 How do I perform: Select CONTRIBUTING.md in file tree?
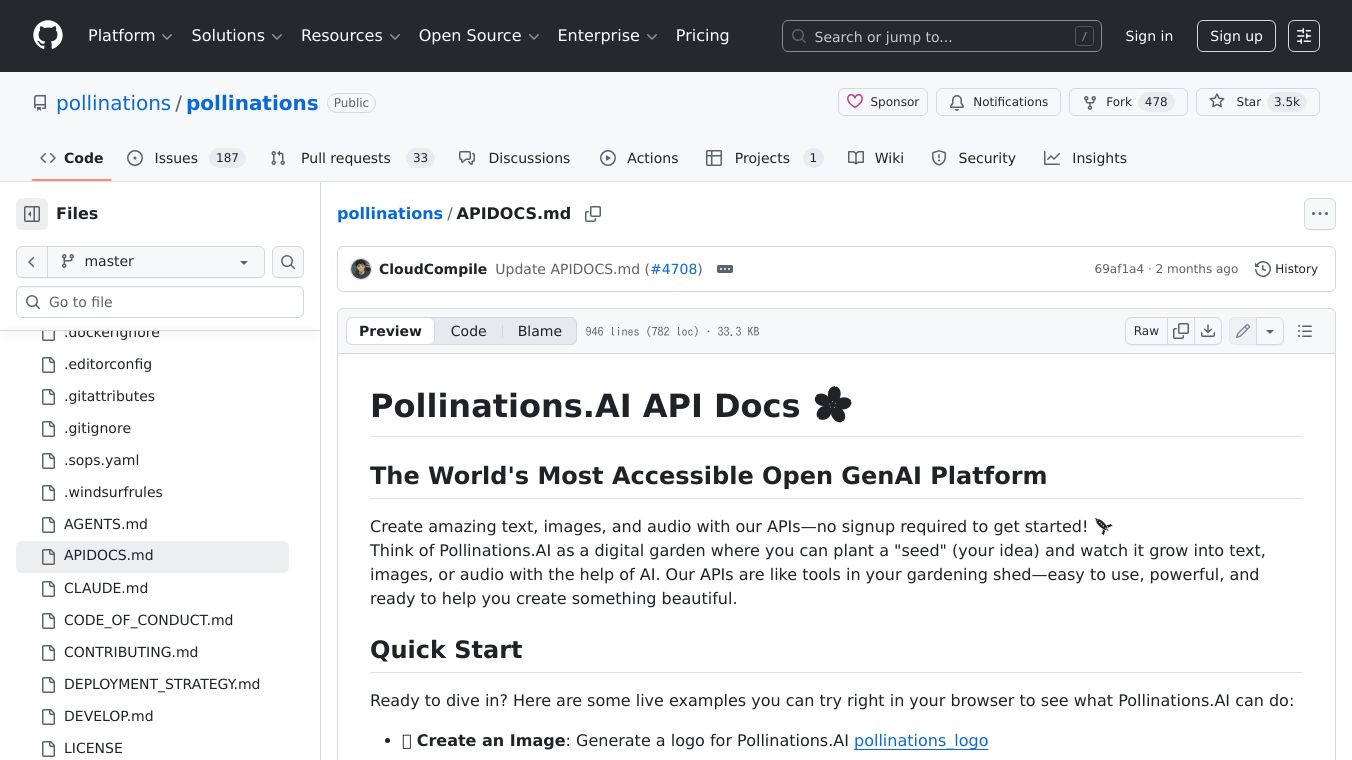pos(131,652)
